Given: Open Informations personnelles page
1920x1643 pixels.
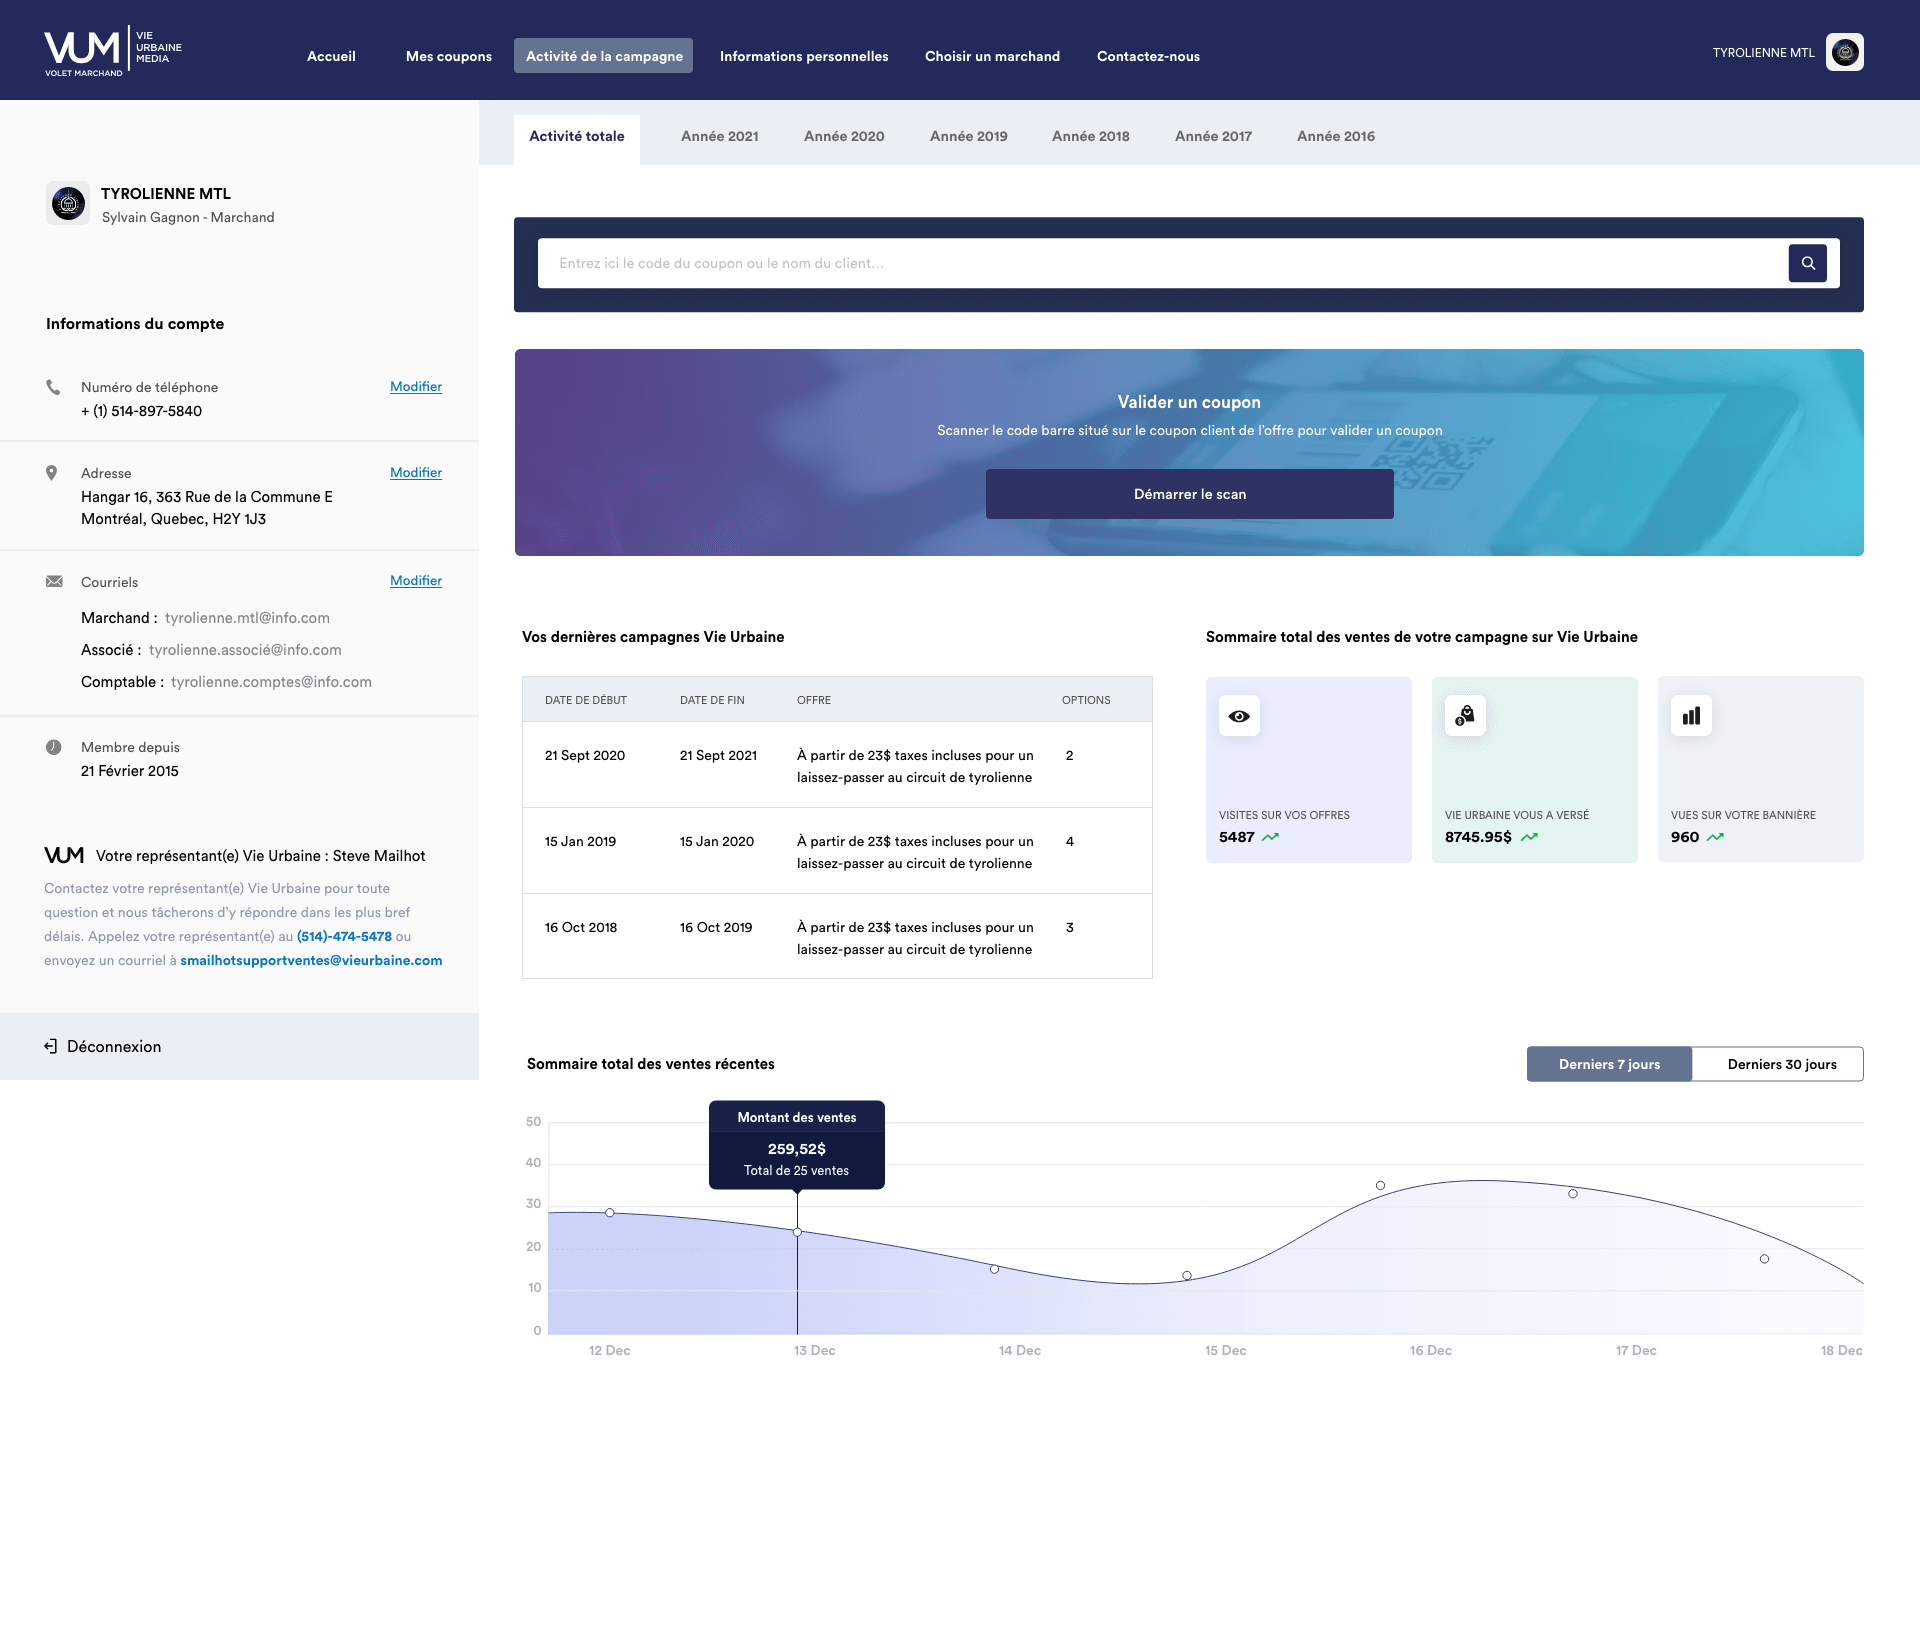Looking at the screenshot, I should point(804,56).
